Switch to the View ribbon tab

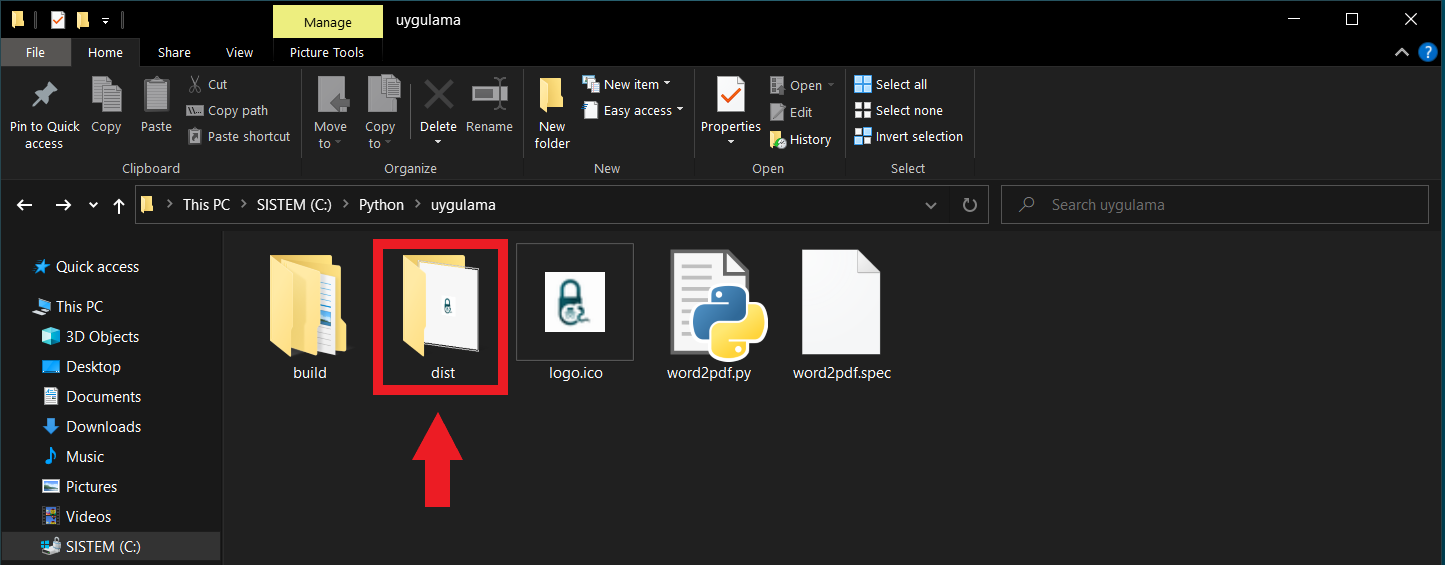pos(240,53)
